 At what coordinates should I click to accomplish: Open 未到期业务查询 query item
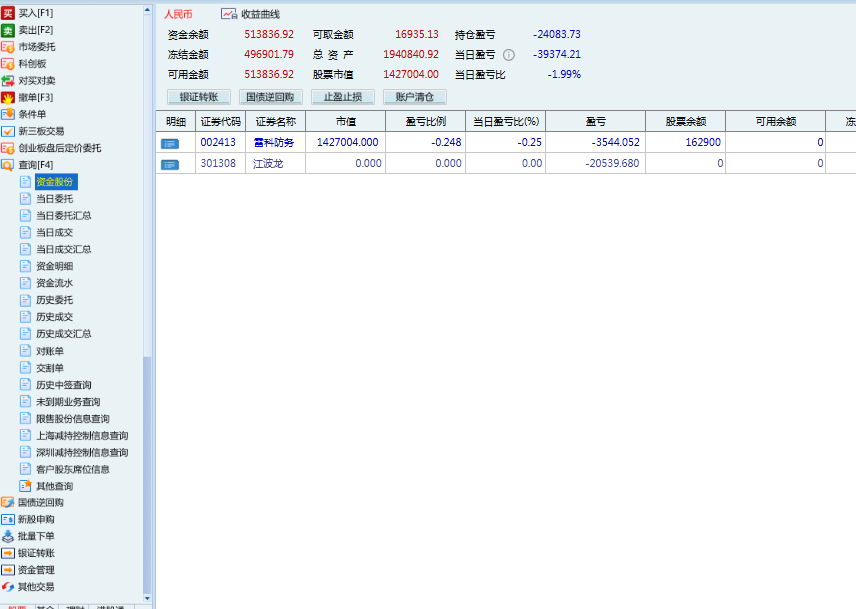68,402
